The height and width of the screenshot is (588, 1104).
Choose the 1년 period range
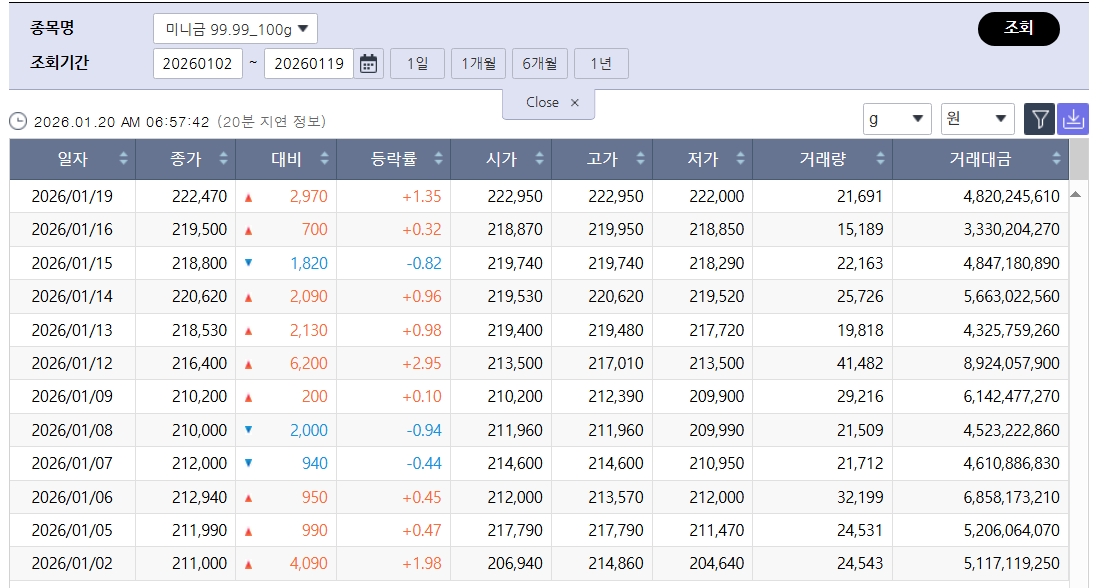coord(601,64)
